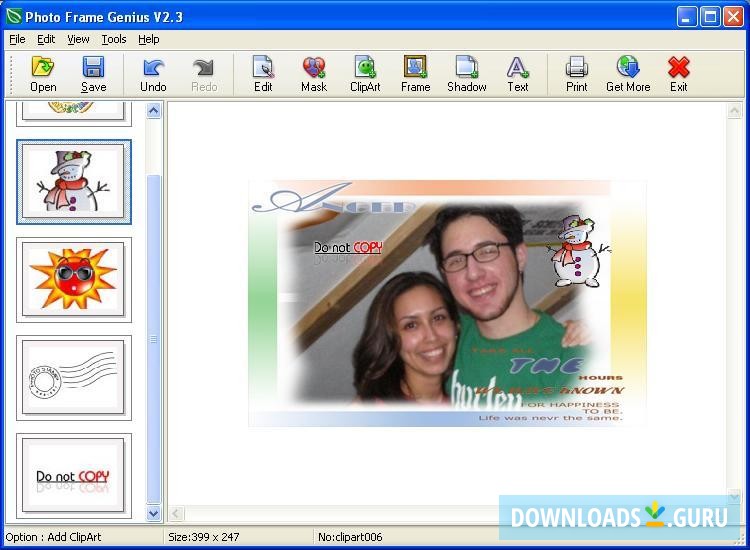750x550 pixels.
Task: Click the clipart list scrollbar thumb
Action: tap(154, 340)
